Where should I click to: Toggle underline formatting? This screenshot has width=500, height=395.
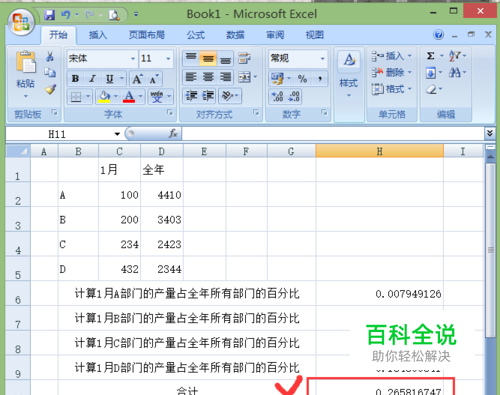click(109, 79)
